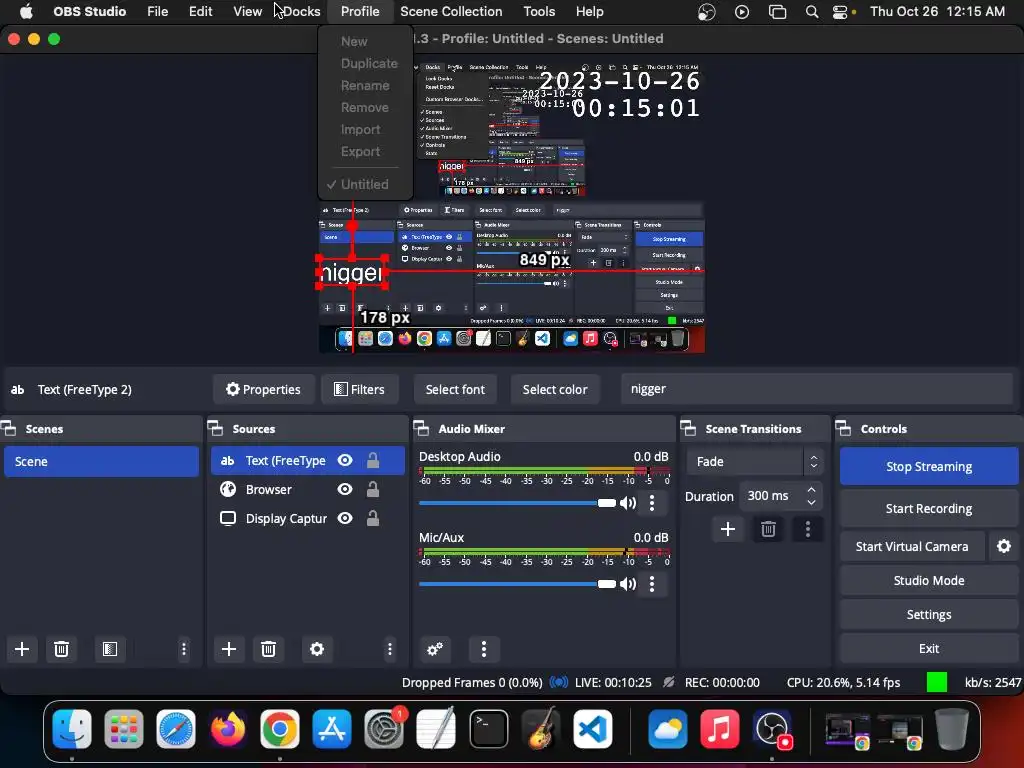
Task: Add a new source with plus icon
Action: pos(229,648)
